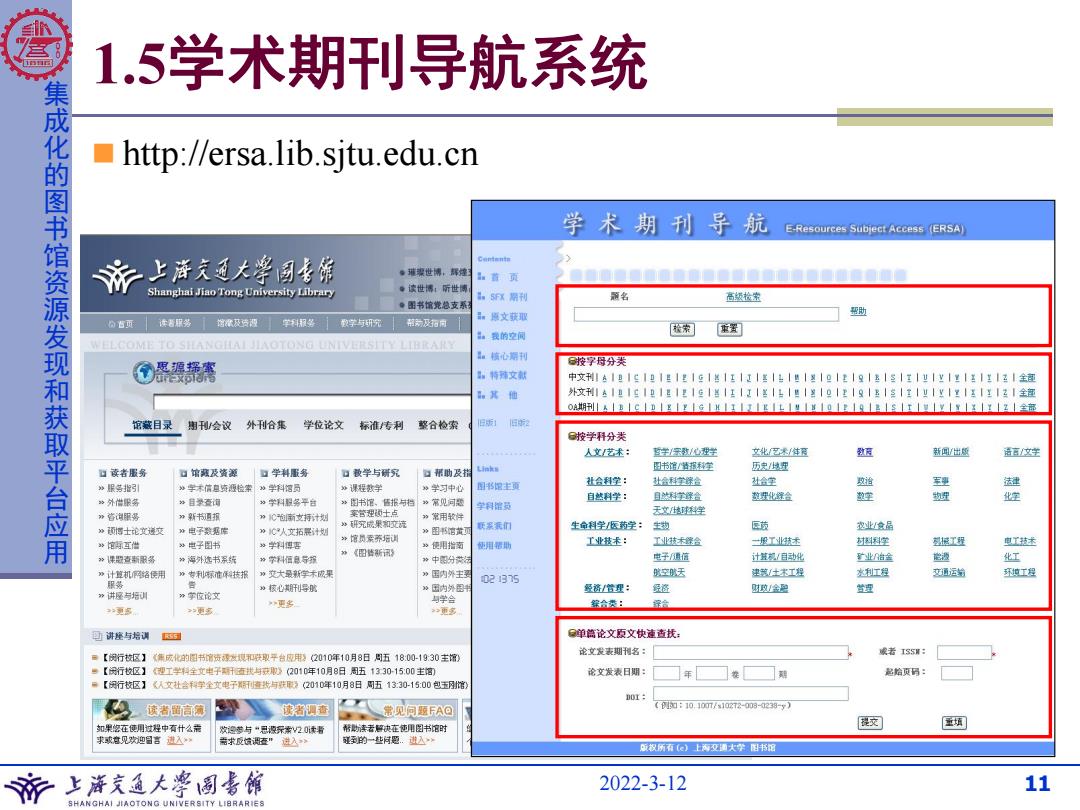
Task: Open the 哲学/宗教/心理学 subject link
Action: tap(685, 452)
